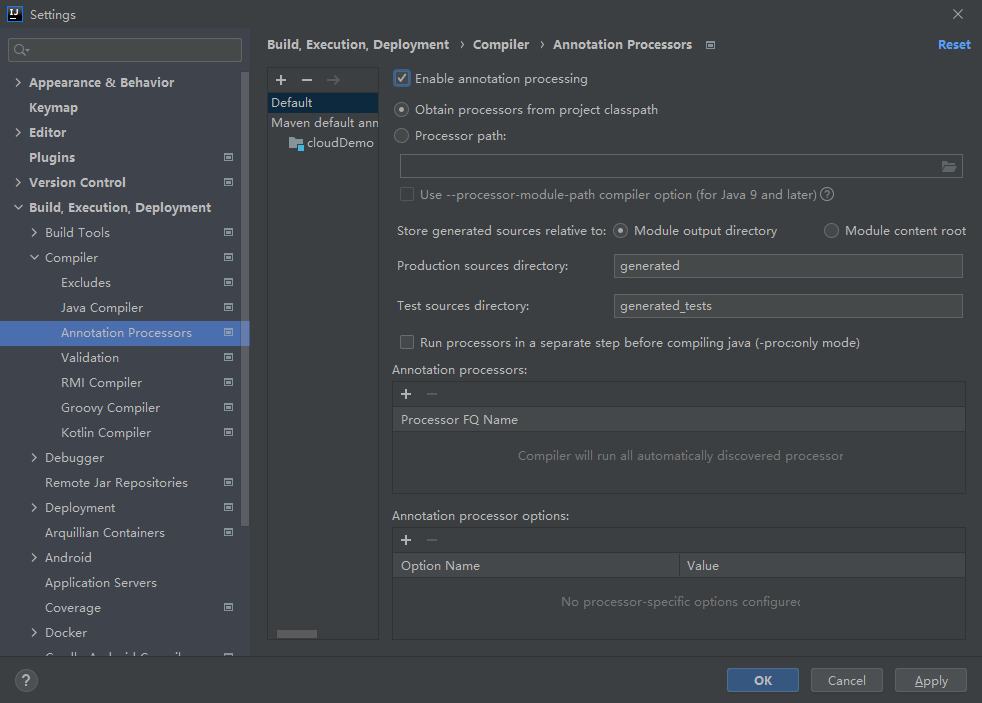Expand the Appearance & Behavior section
This screenshot has height=703, width=982.
point(18,83)
